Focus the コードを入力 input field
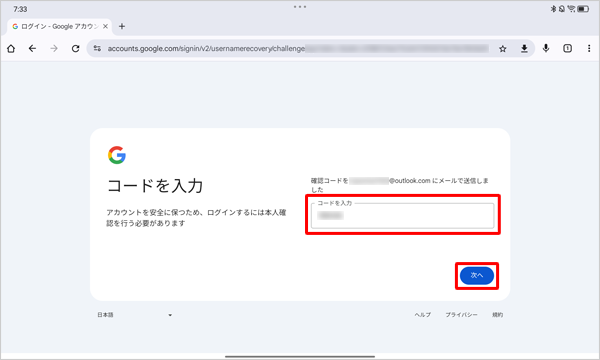The height and width of the screenshot is (360, 600). (x=403, y=216)
